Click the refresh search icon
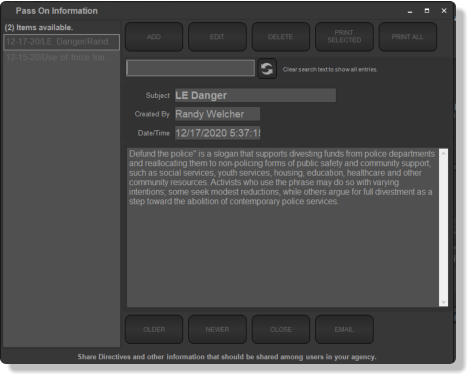 tap(266, 69)
